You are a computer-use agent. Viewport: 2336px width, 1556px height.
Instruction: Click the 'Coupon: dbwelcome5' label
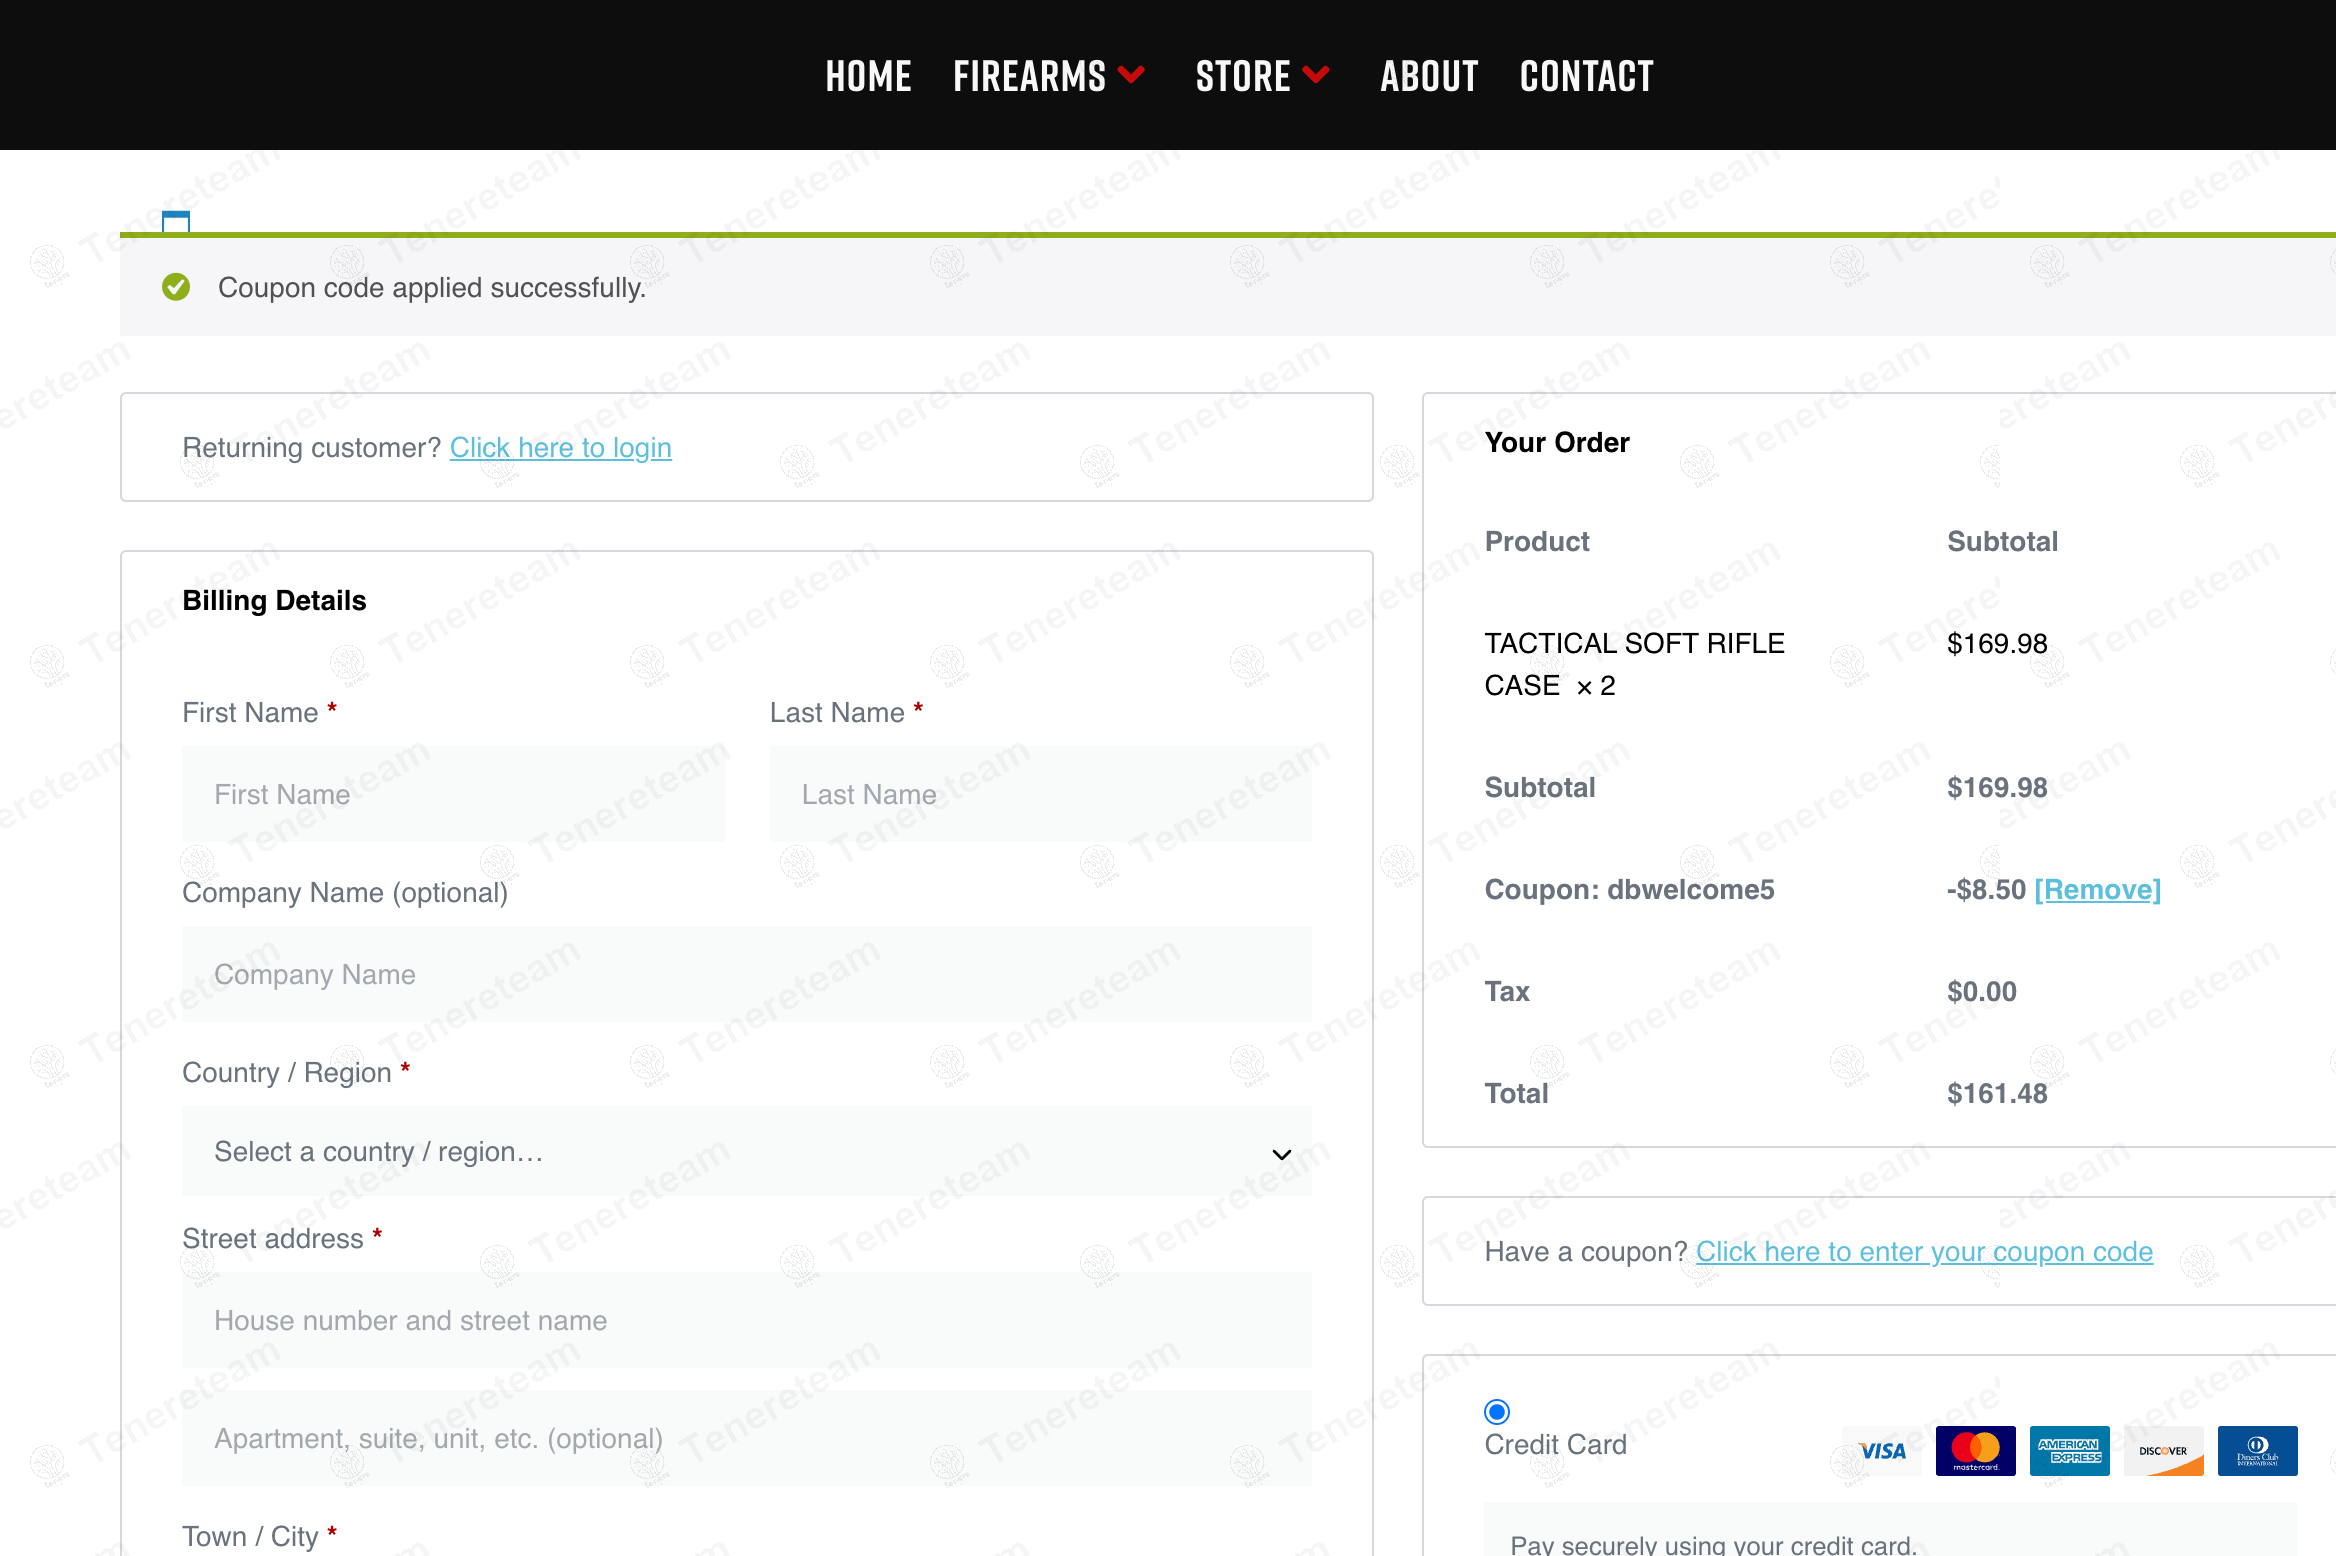pyautogui.click(x=1630, y=890)
